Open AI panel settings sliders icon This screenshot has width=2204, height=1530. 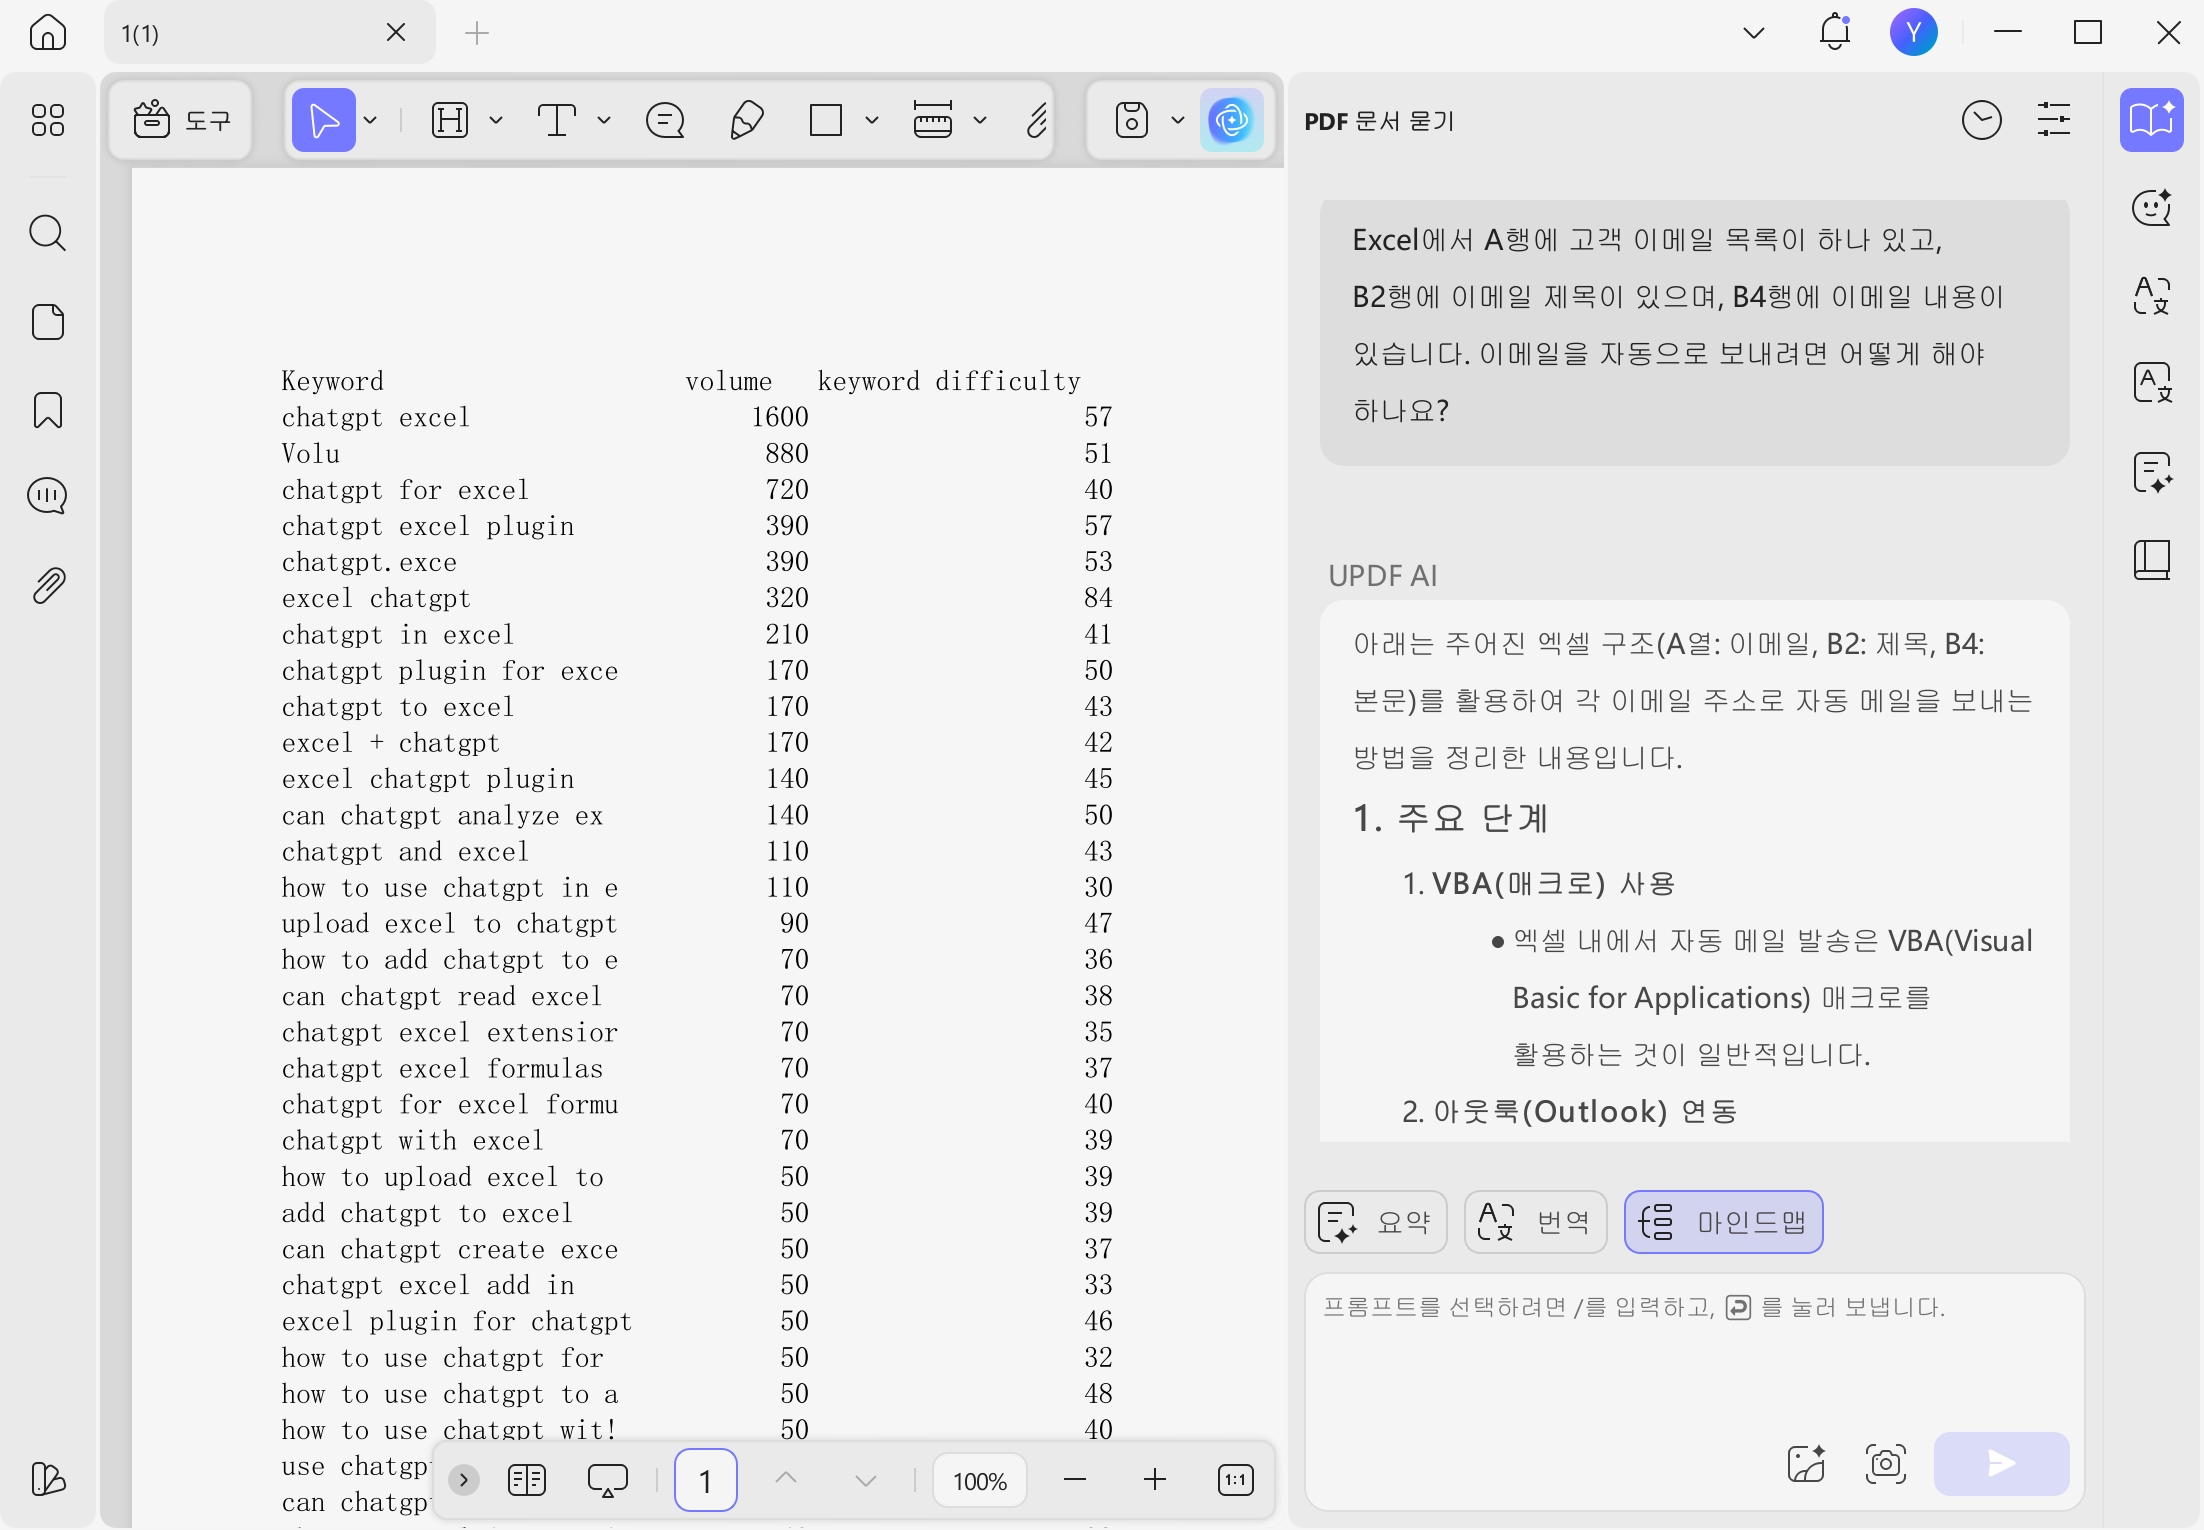2054,120
